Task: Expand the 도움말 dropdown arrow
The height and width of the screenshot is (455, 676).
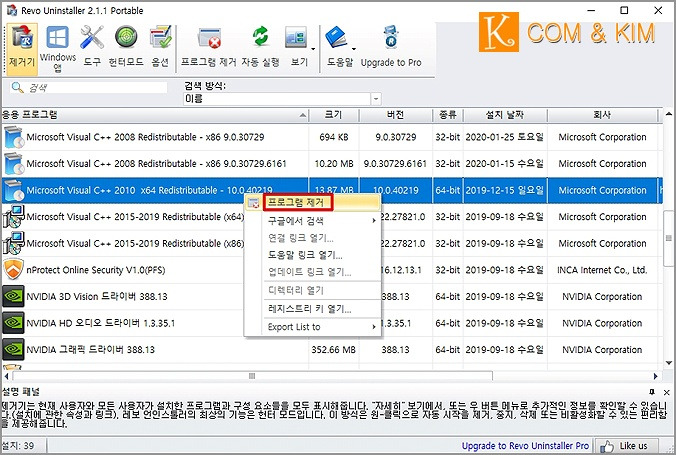Action: [x=354, y=48]
